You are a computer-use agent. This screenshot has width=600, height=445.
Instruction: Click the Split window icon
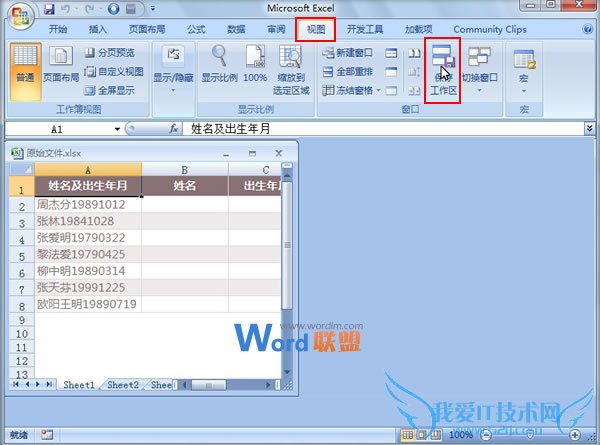coord(391,53)
